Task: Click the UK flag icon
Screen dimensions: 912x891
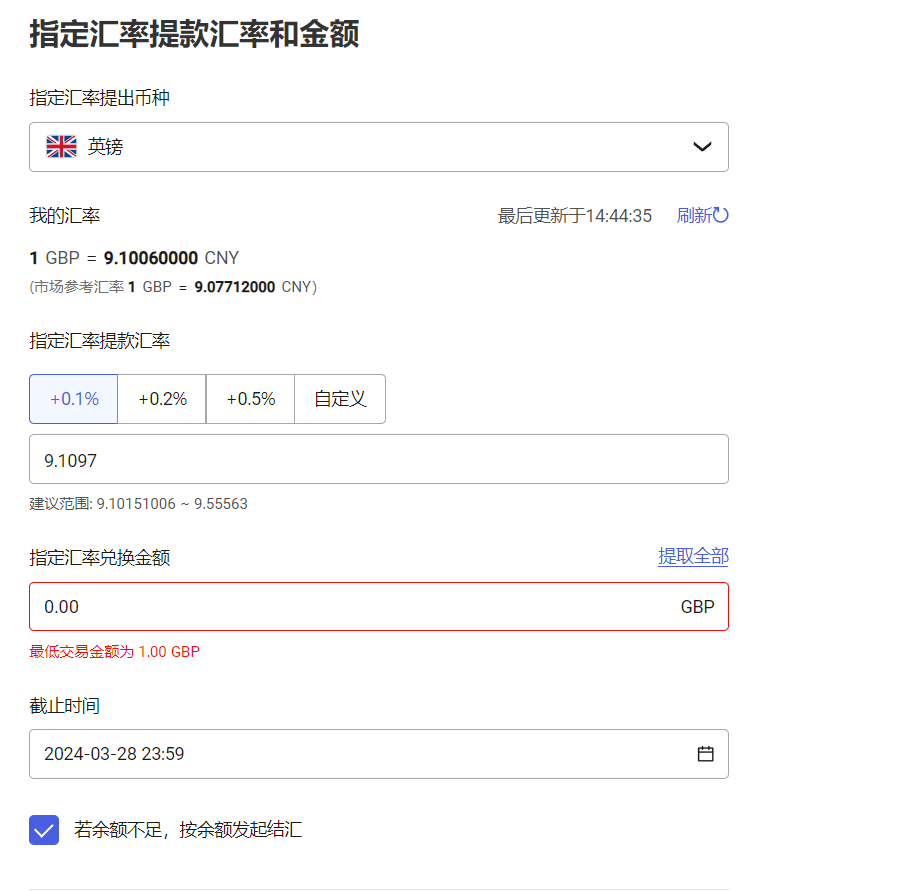Action: click(61, 147)
